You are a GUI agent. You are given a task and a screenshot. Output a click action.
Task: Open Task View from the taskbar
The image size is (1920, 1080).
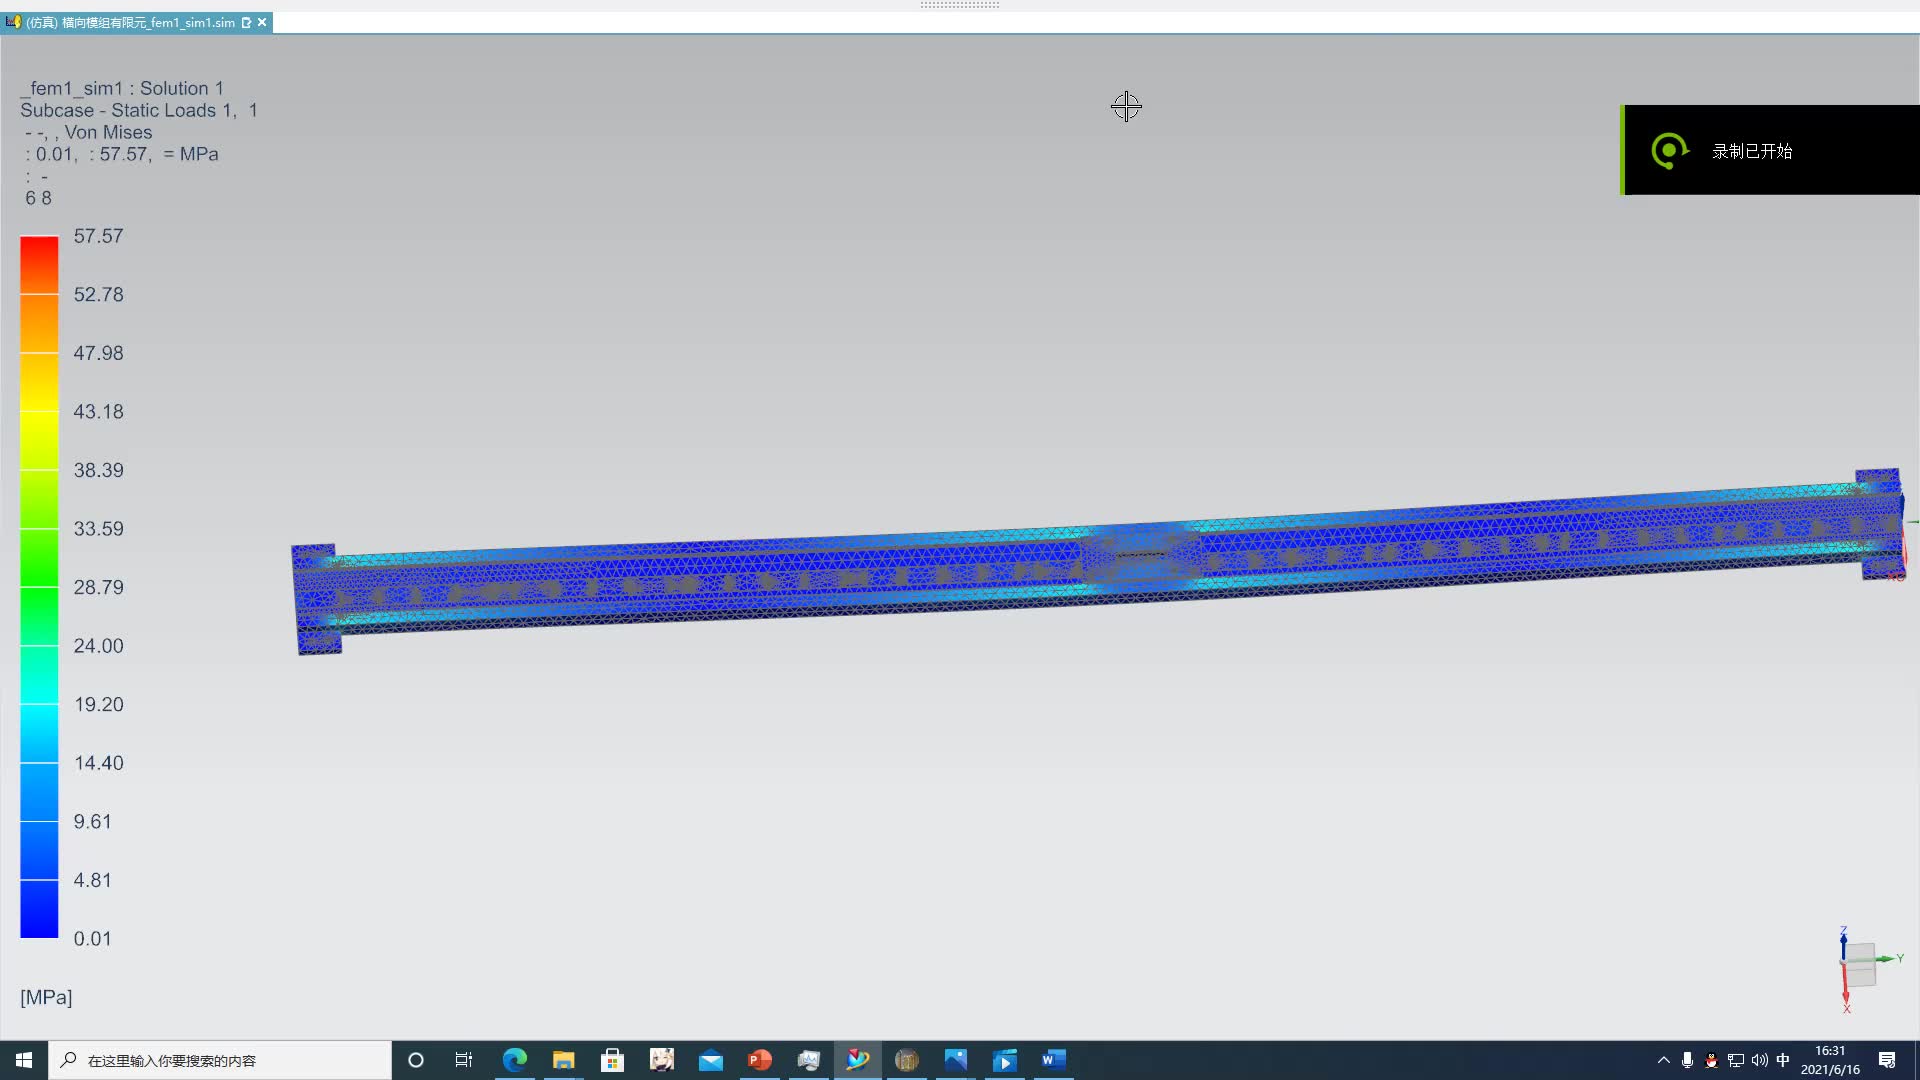point(464,1060)
